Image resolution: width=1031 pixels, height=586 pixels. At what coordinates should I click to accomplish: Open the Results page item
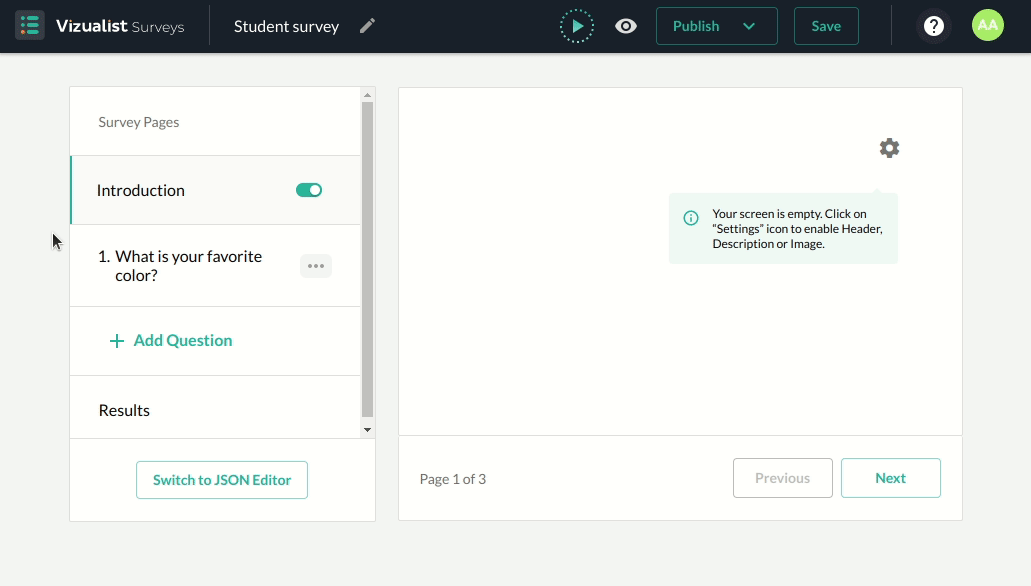tap(124, 410)
